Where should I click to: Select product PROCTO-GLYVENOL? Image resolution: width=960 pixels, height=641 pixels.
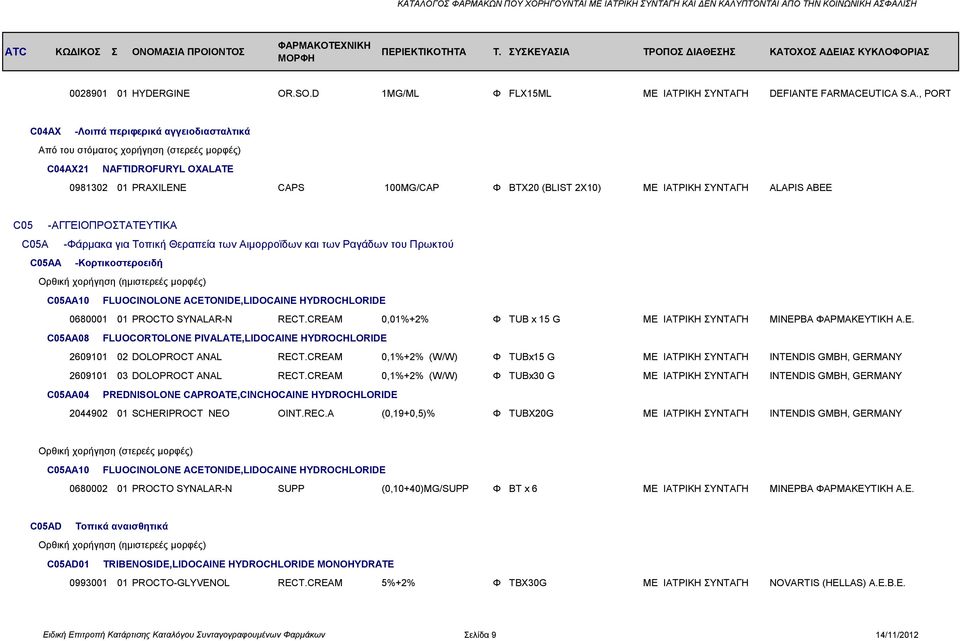pyautogui.click(x=181, y=583)
